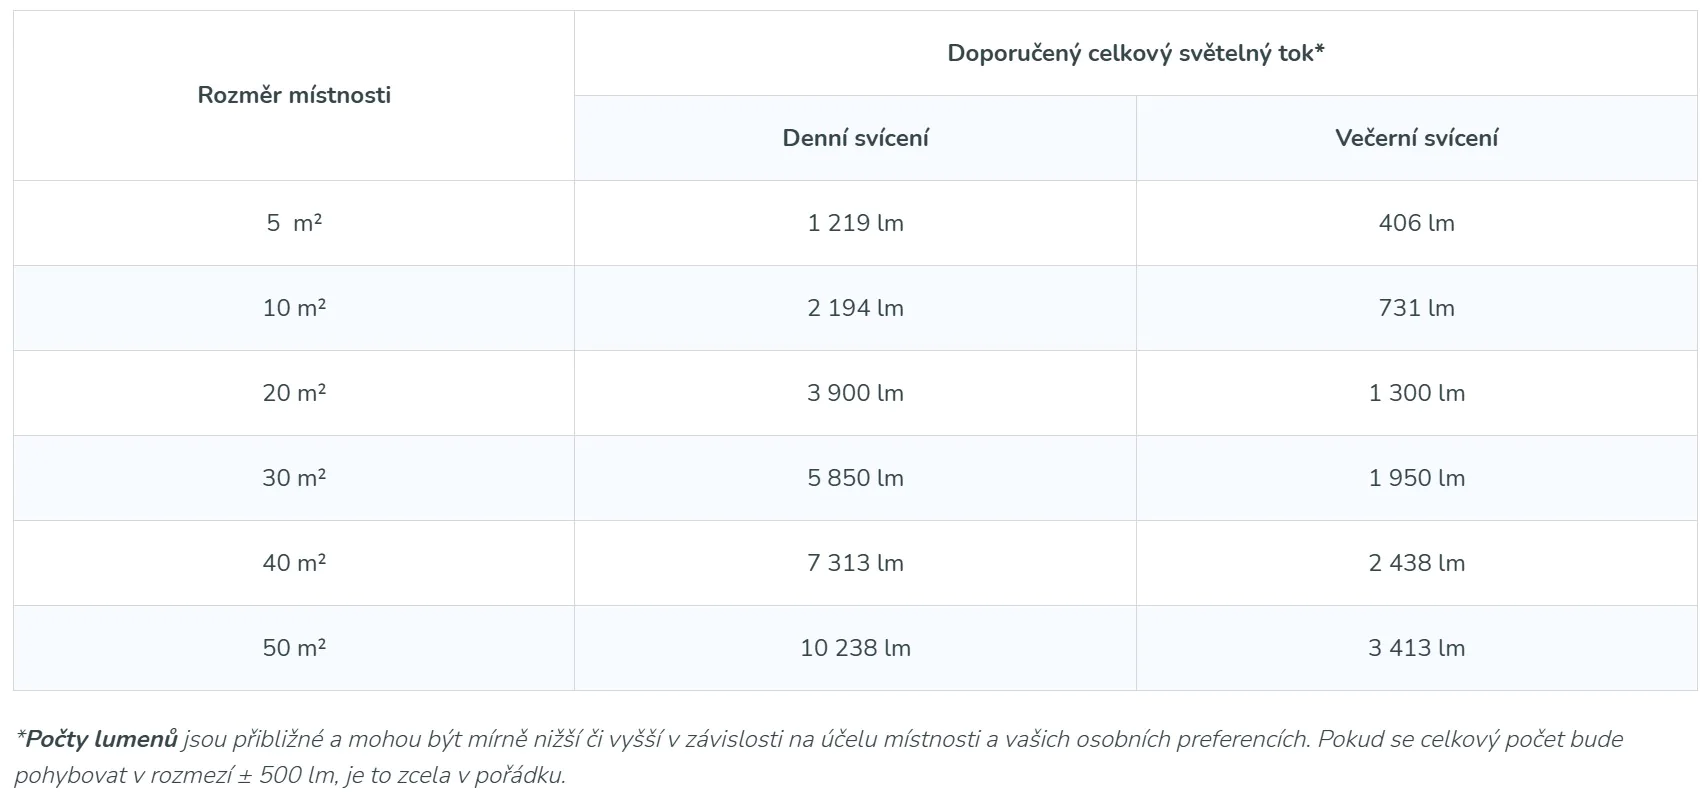1705x805 pixels.
Task: Click the 10 238 lm value
Action: coord(855,648)
